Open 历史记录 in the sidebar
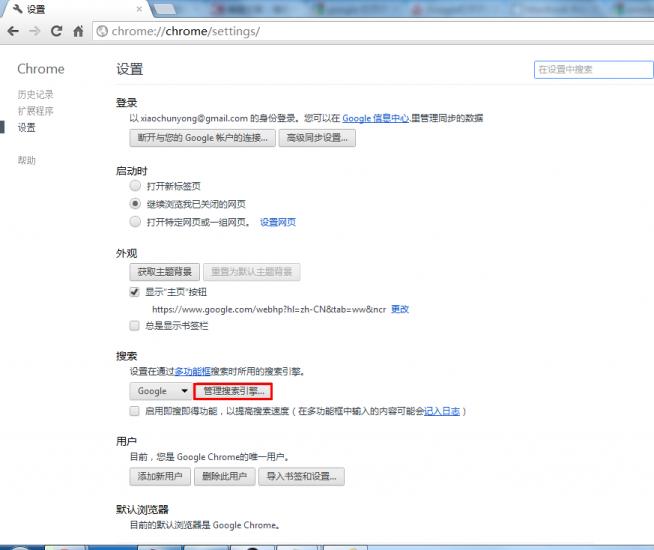The image size is (654, 550). tap(35, 95)
